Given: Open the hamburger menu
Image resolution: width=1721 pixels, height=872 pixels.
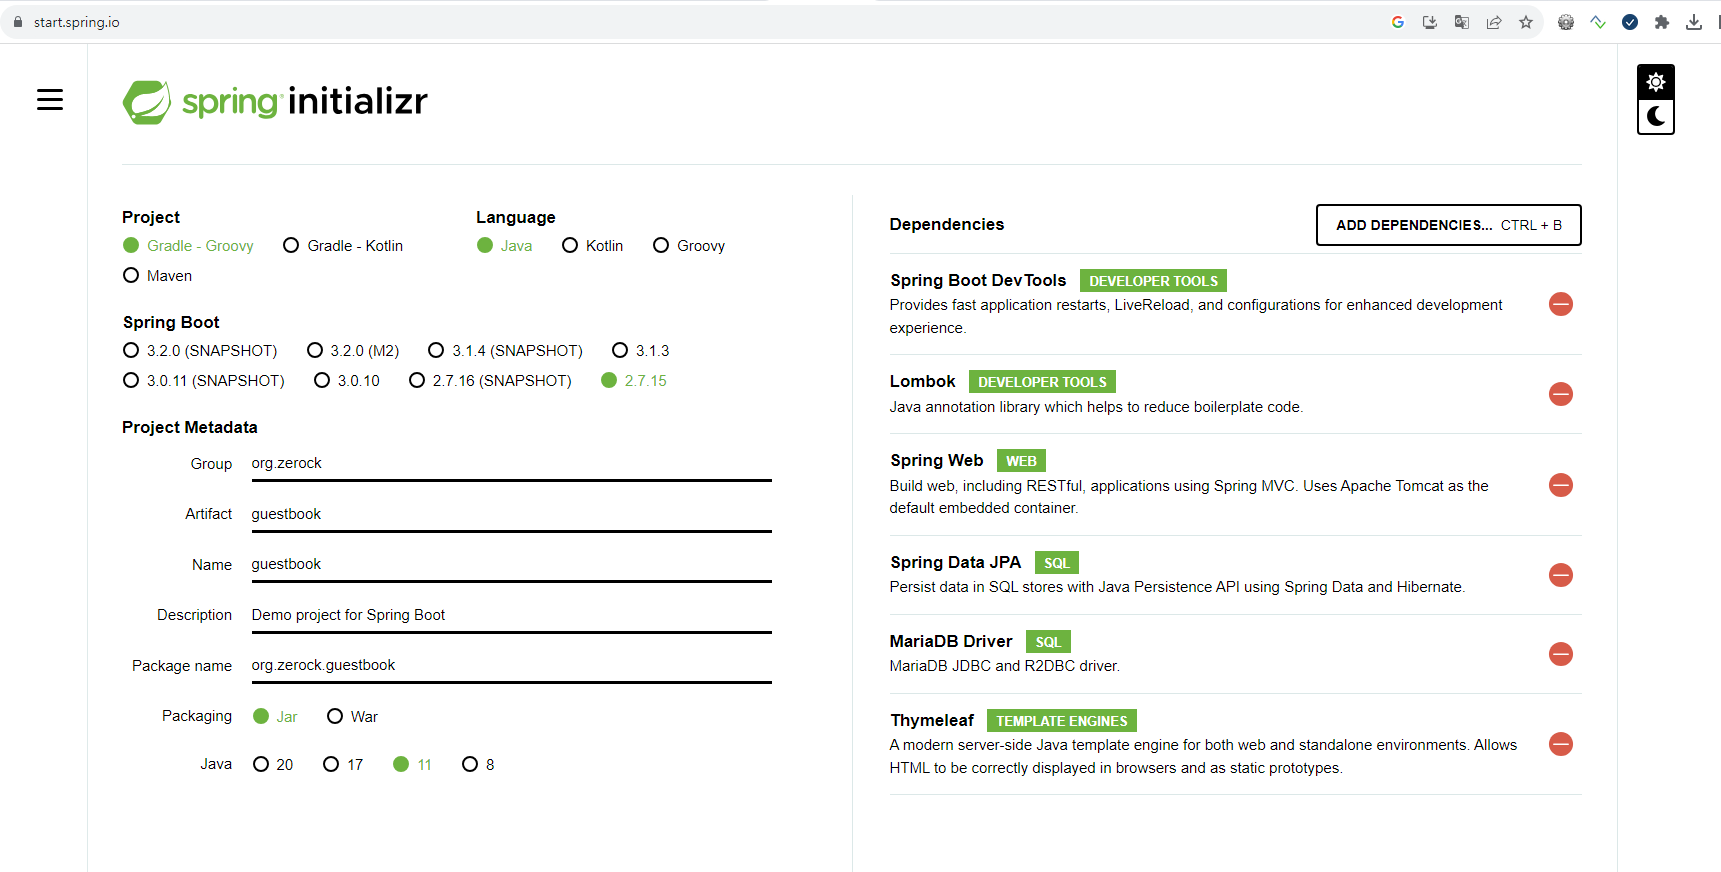Looking at the screenshot, I should pos(50,100).
